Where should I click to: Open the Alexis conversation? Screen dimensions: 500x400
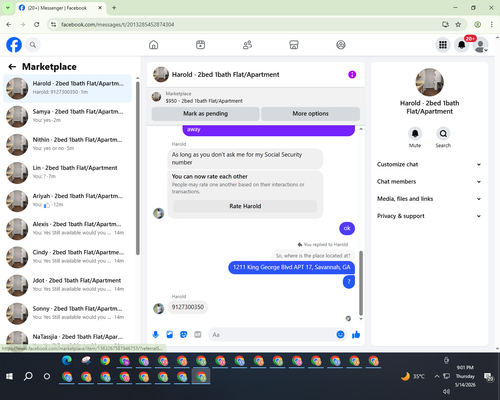(67, 229)
